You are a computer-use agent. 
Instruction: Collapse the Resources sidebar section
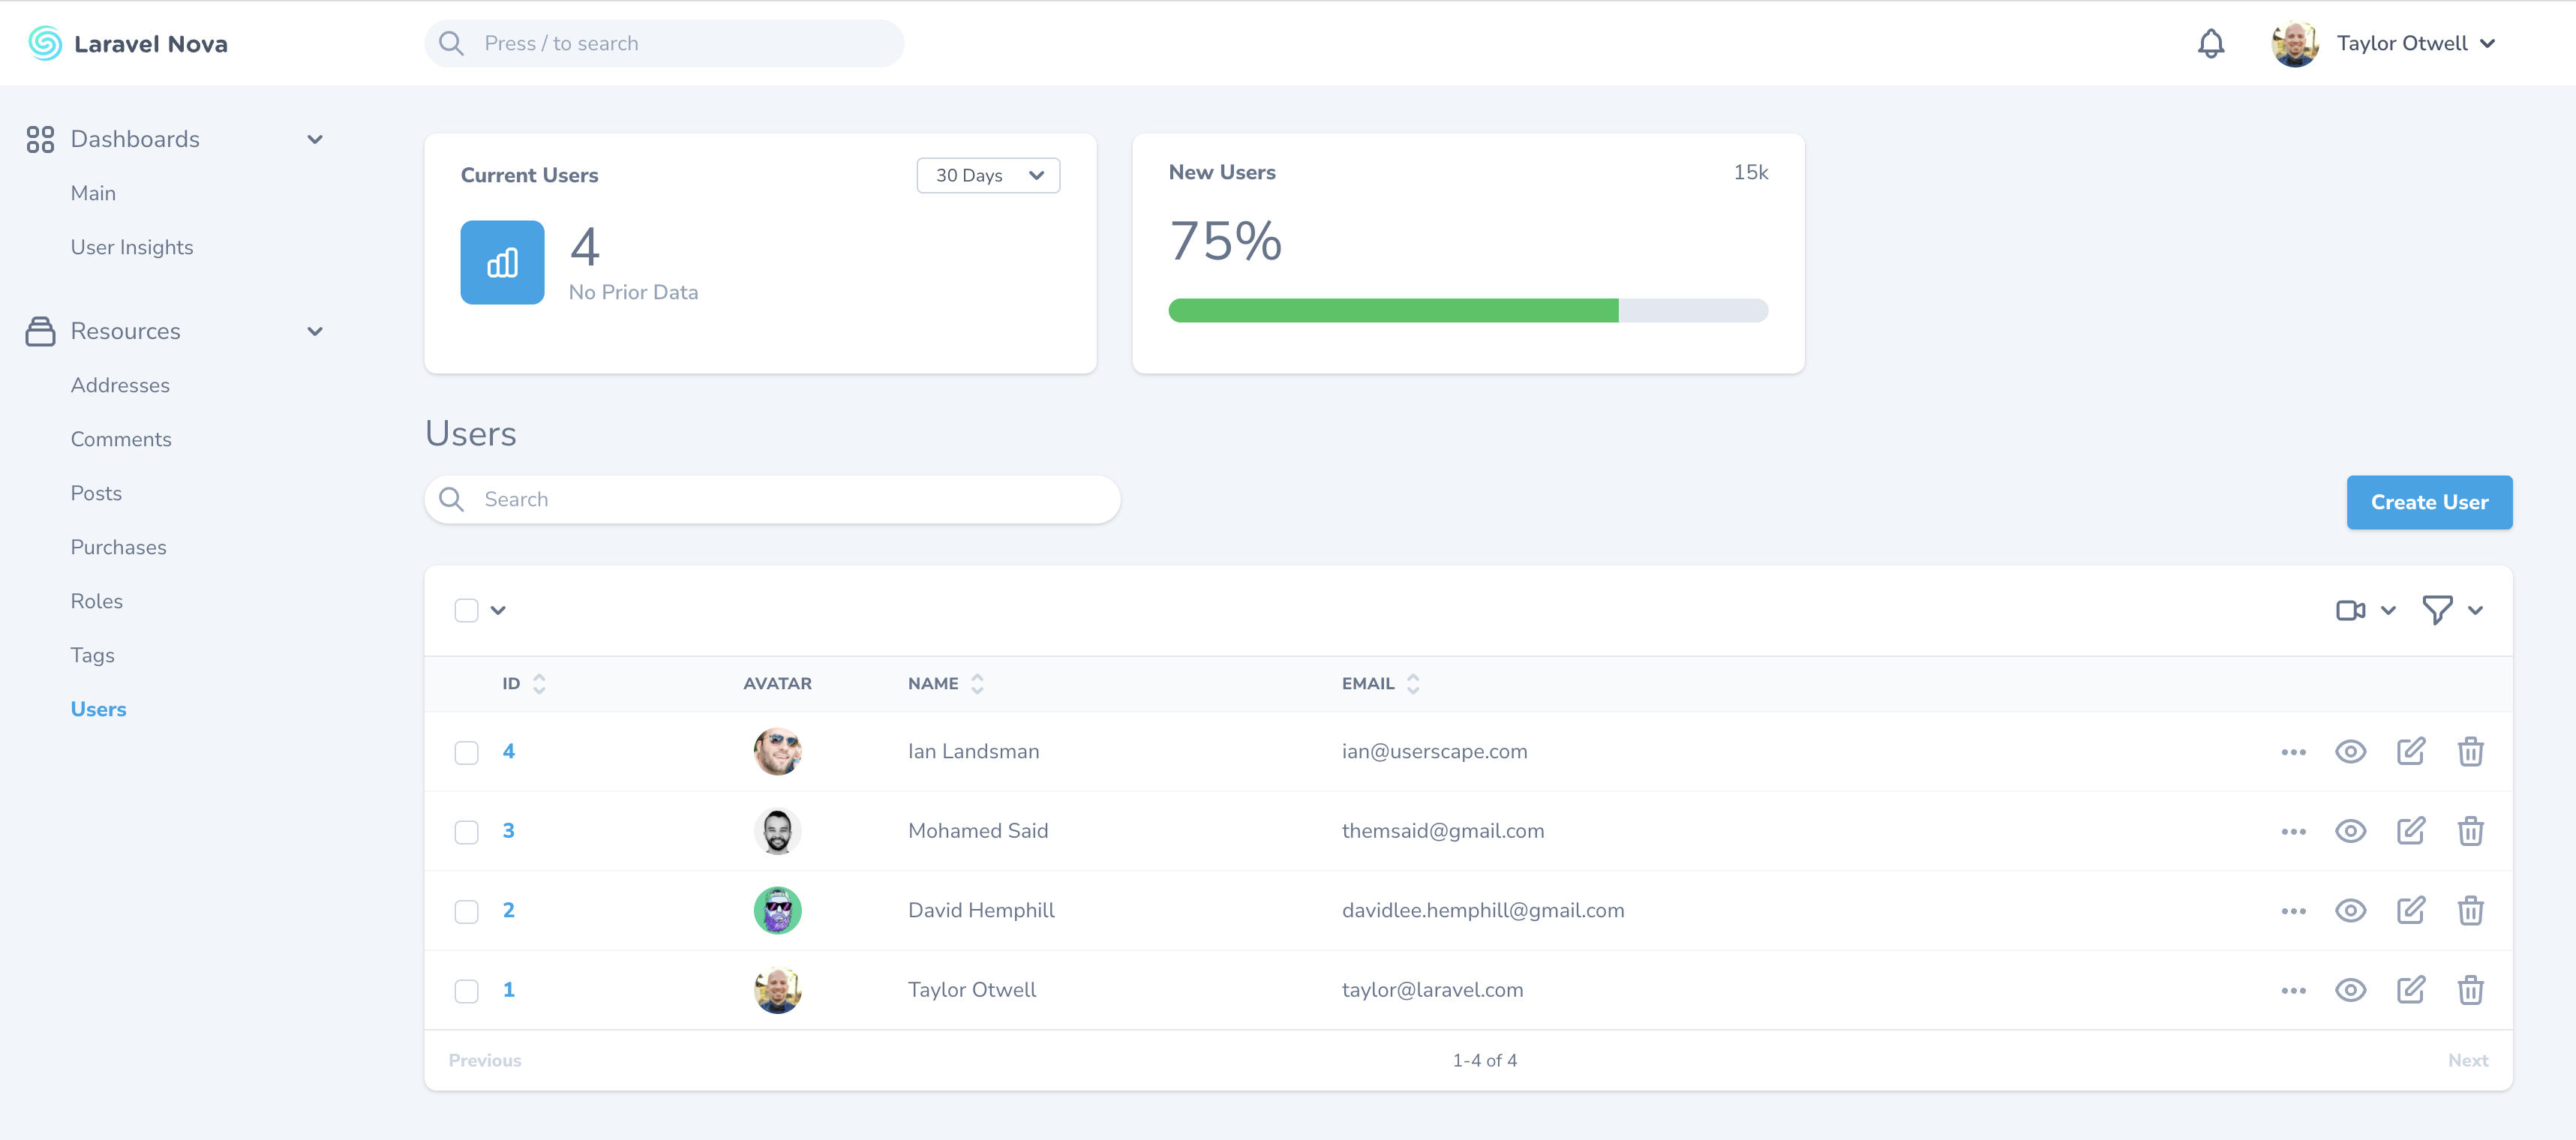coord(315,331)
